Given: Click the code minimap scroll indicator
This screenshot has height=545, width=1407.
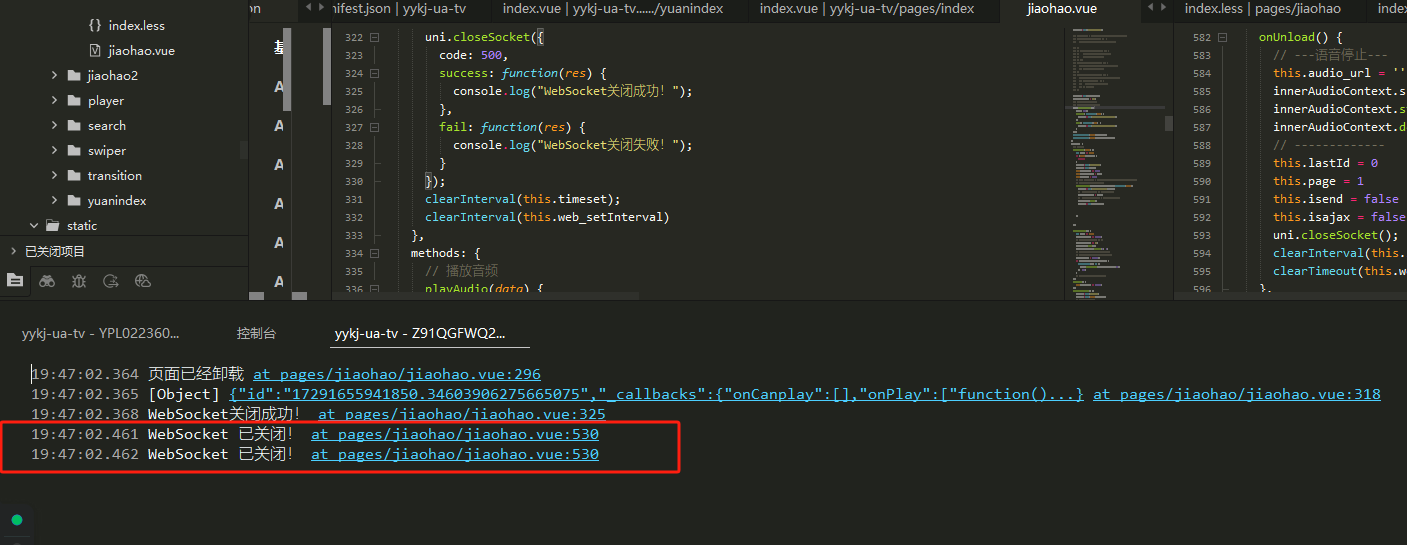Looking at the screenshot, I should point(1168,123).
